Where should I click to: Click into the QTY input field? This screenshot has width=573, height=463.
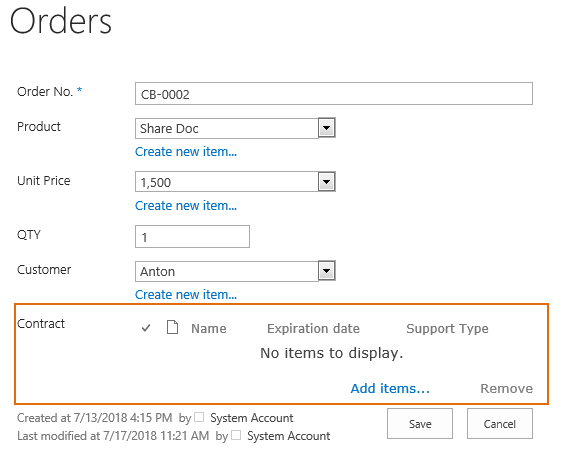coord(192,236)
